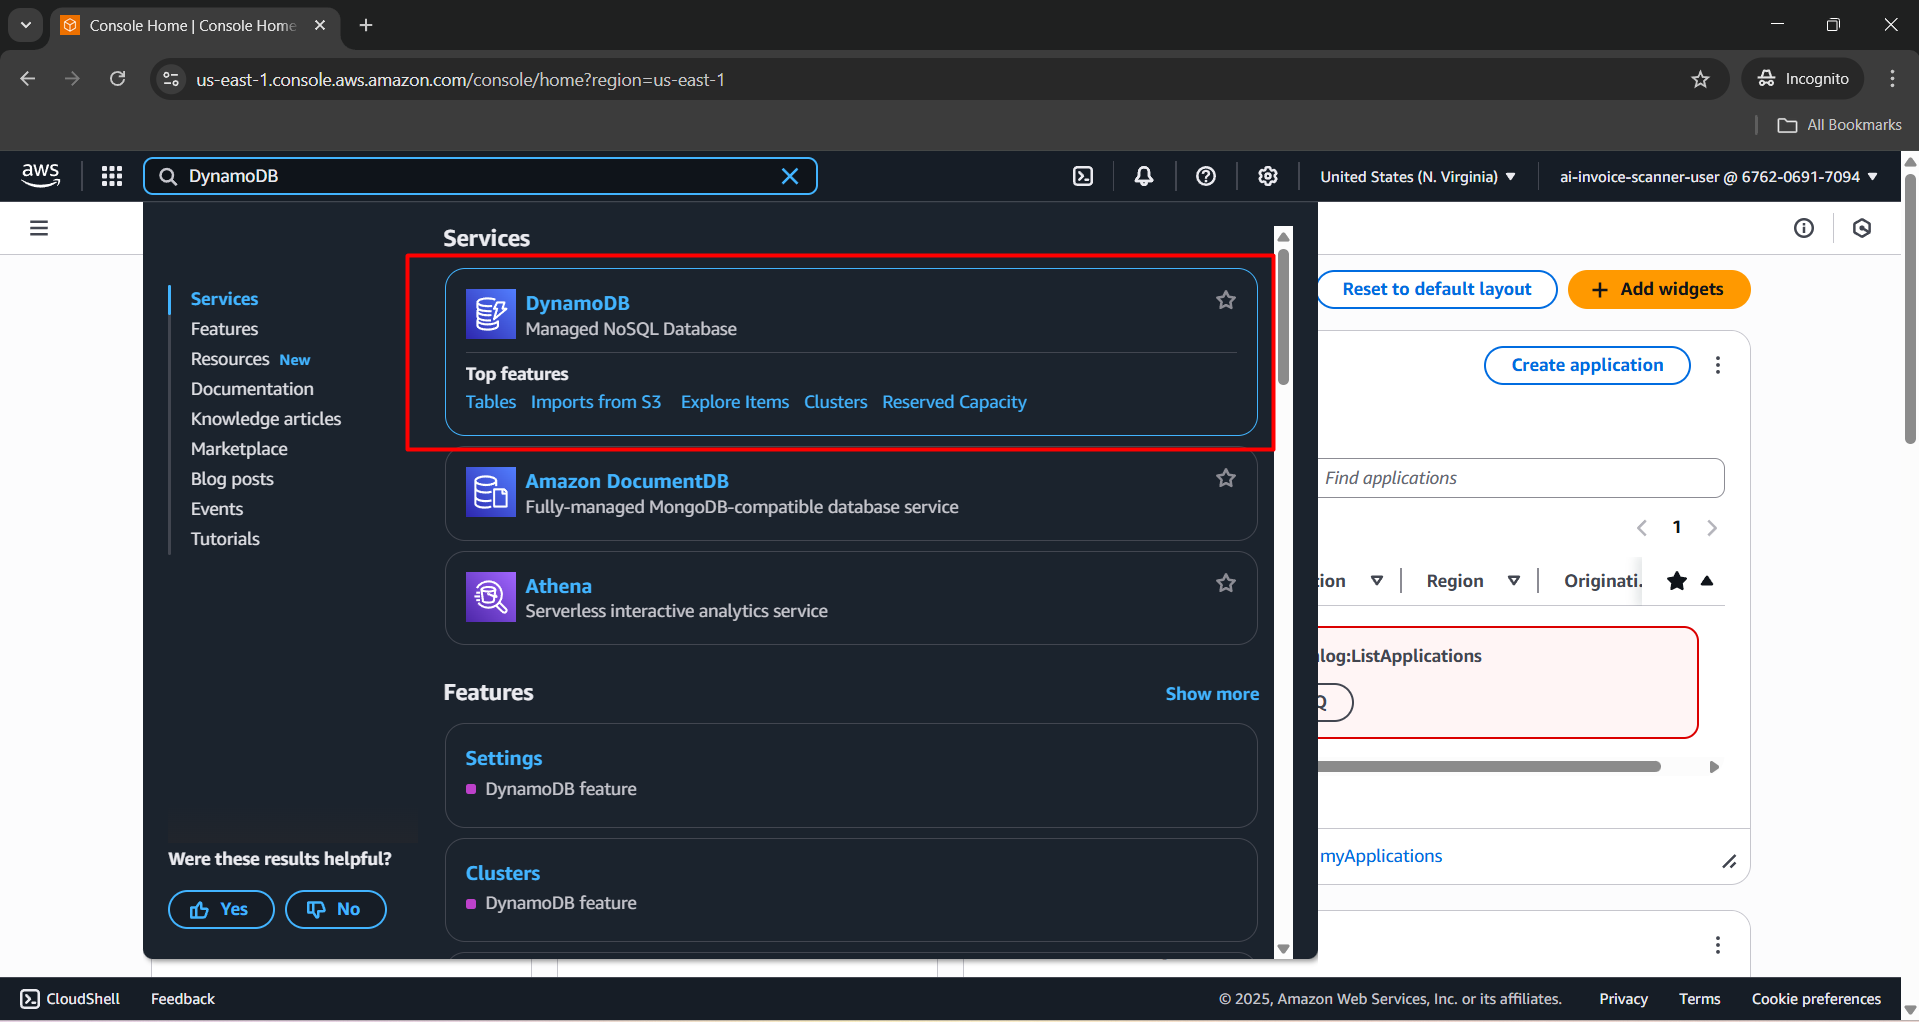Open the Imports from S3 DynamoDB feature link

click(596, 402)
